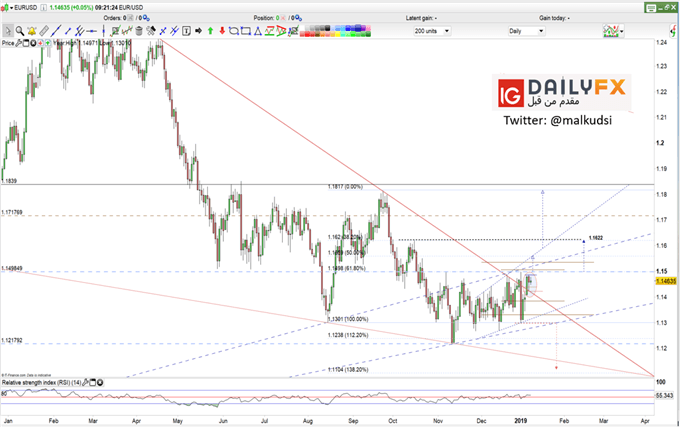680x427 pixels.
Task: Click the 1.1839 horizontal line label
Action: 9,181
